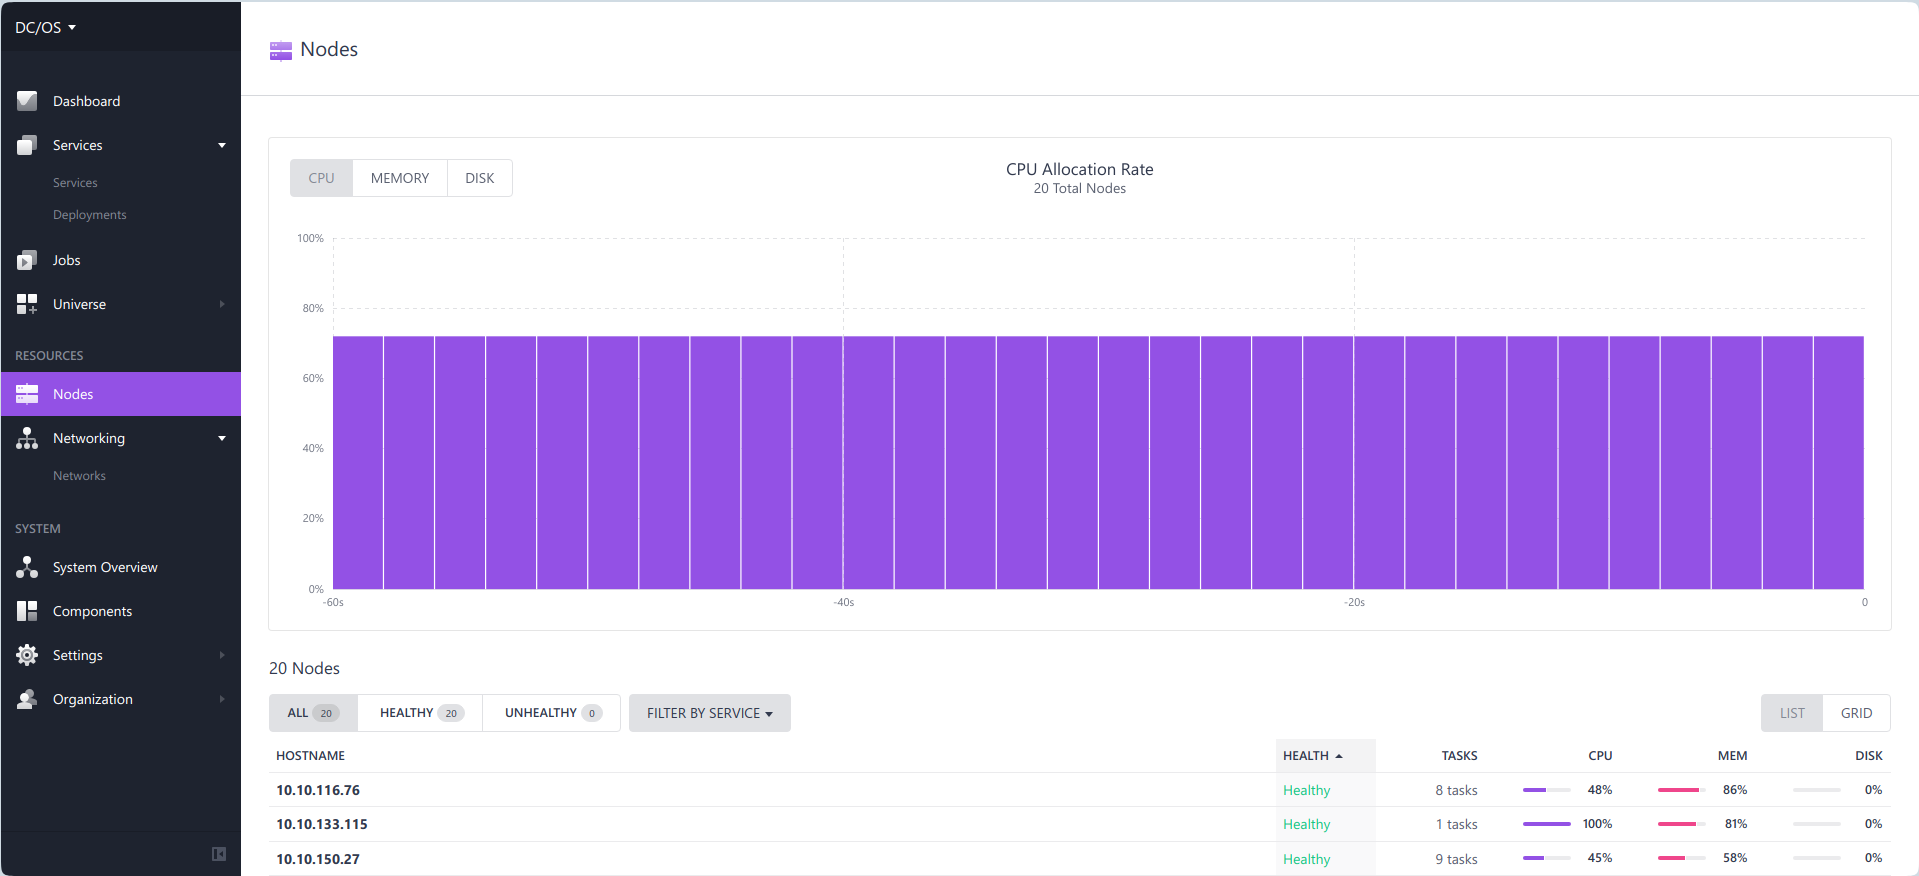Expand the Settings submenu arrow
This screenshot has width=1919, height=876.
pyautogui.click(x=222, y=655)
